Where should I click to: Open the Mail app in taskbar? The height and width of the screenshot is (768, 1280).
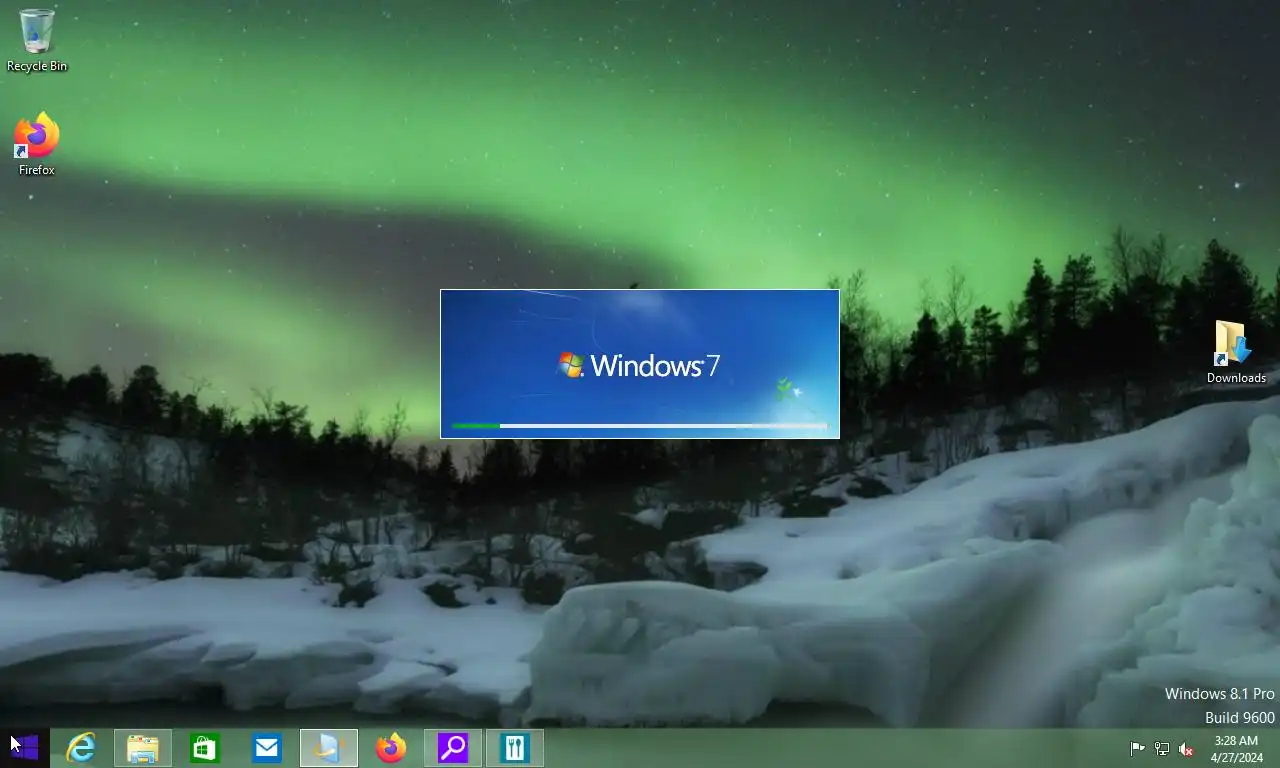[x=267, y=748]
